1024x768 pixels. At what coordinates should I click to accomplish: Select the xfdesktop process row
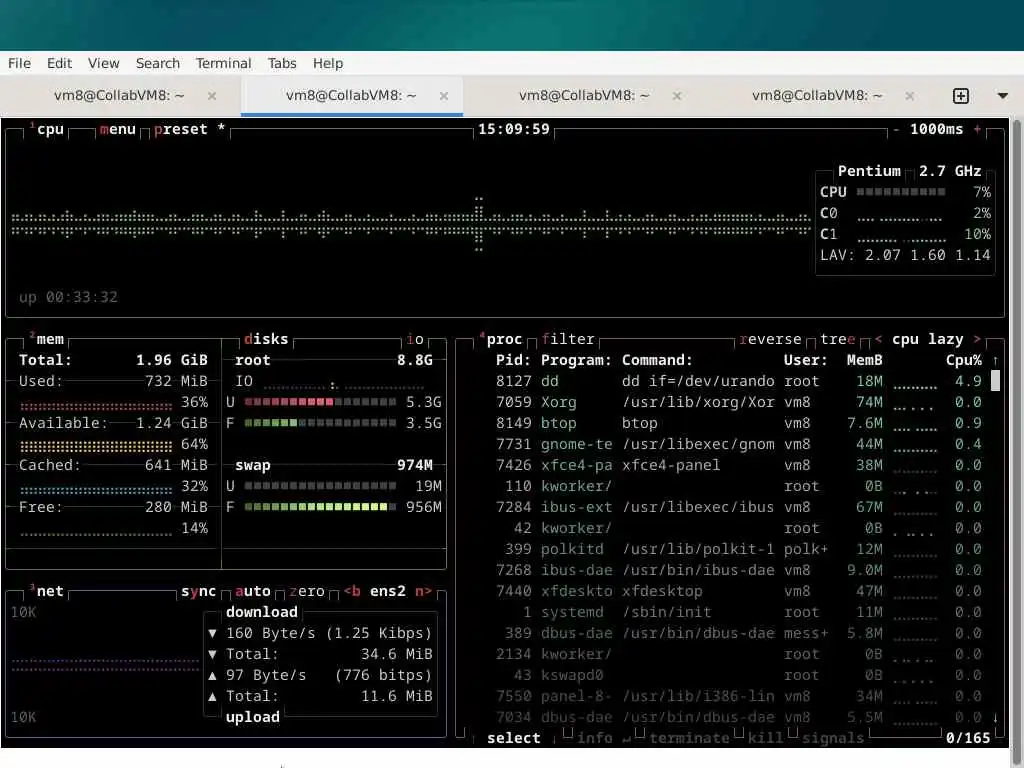(x=738, y=591)
